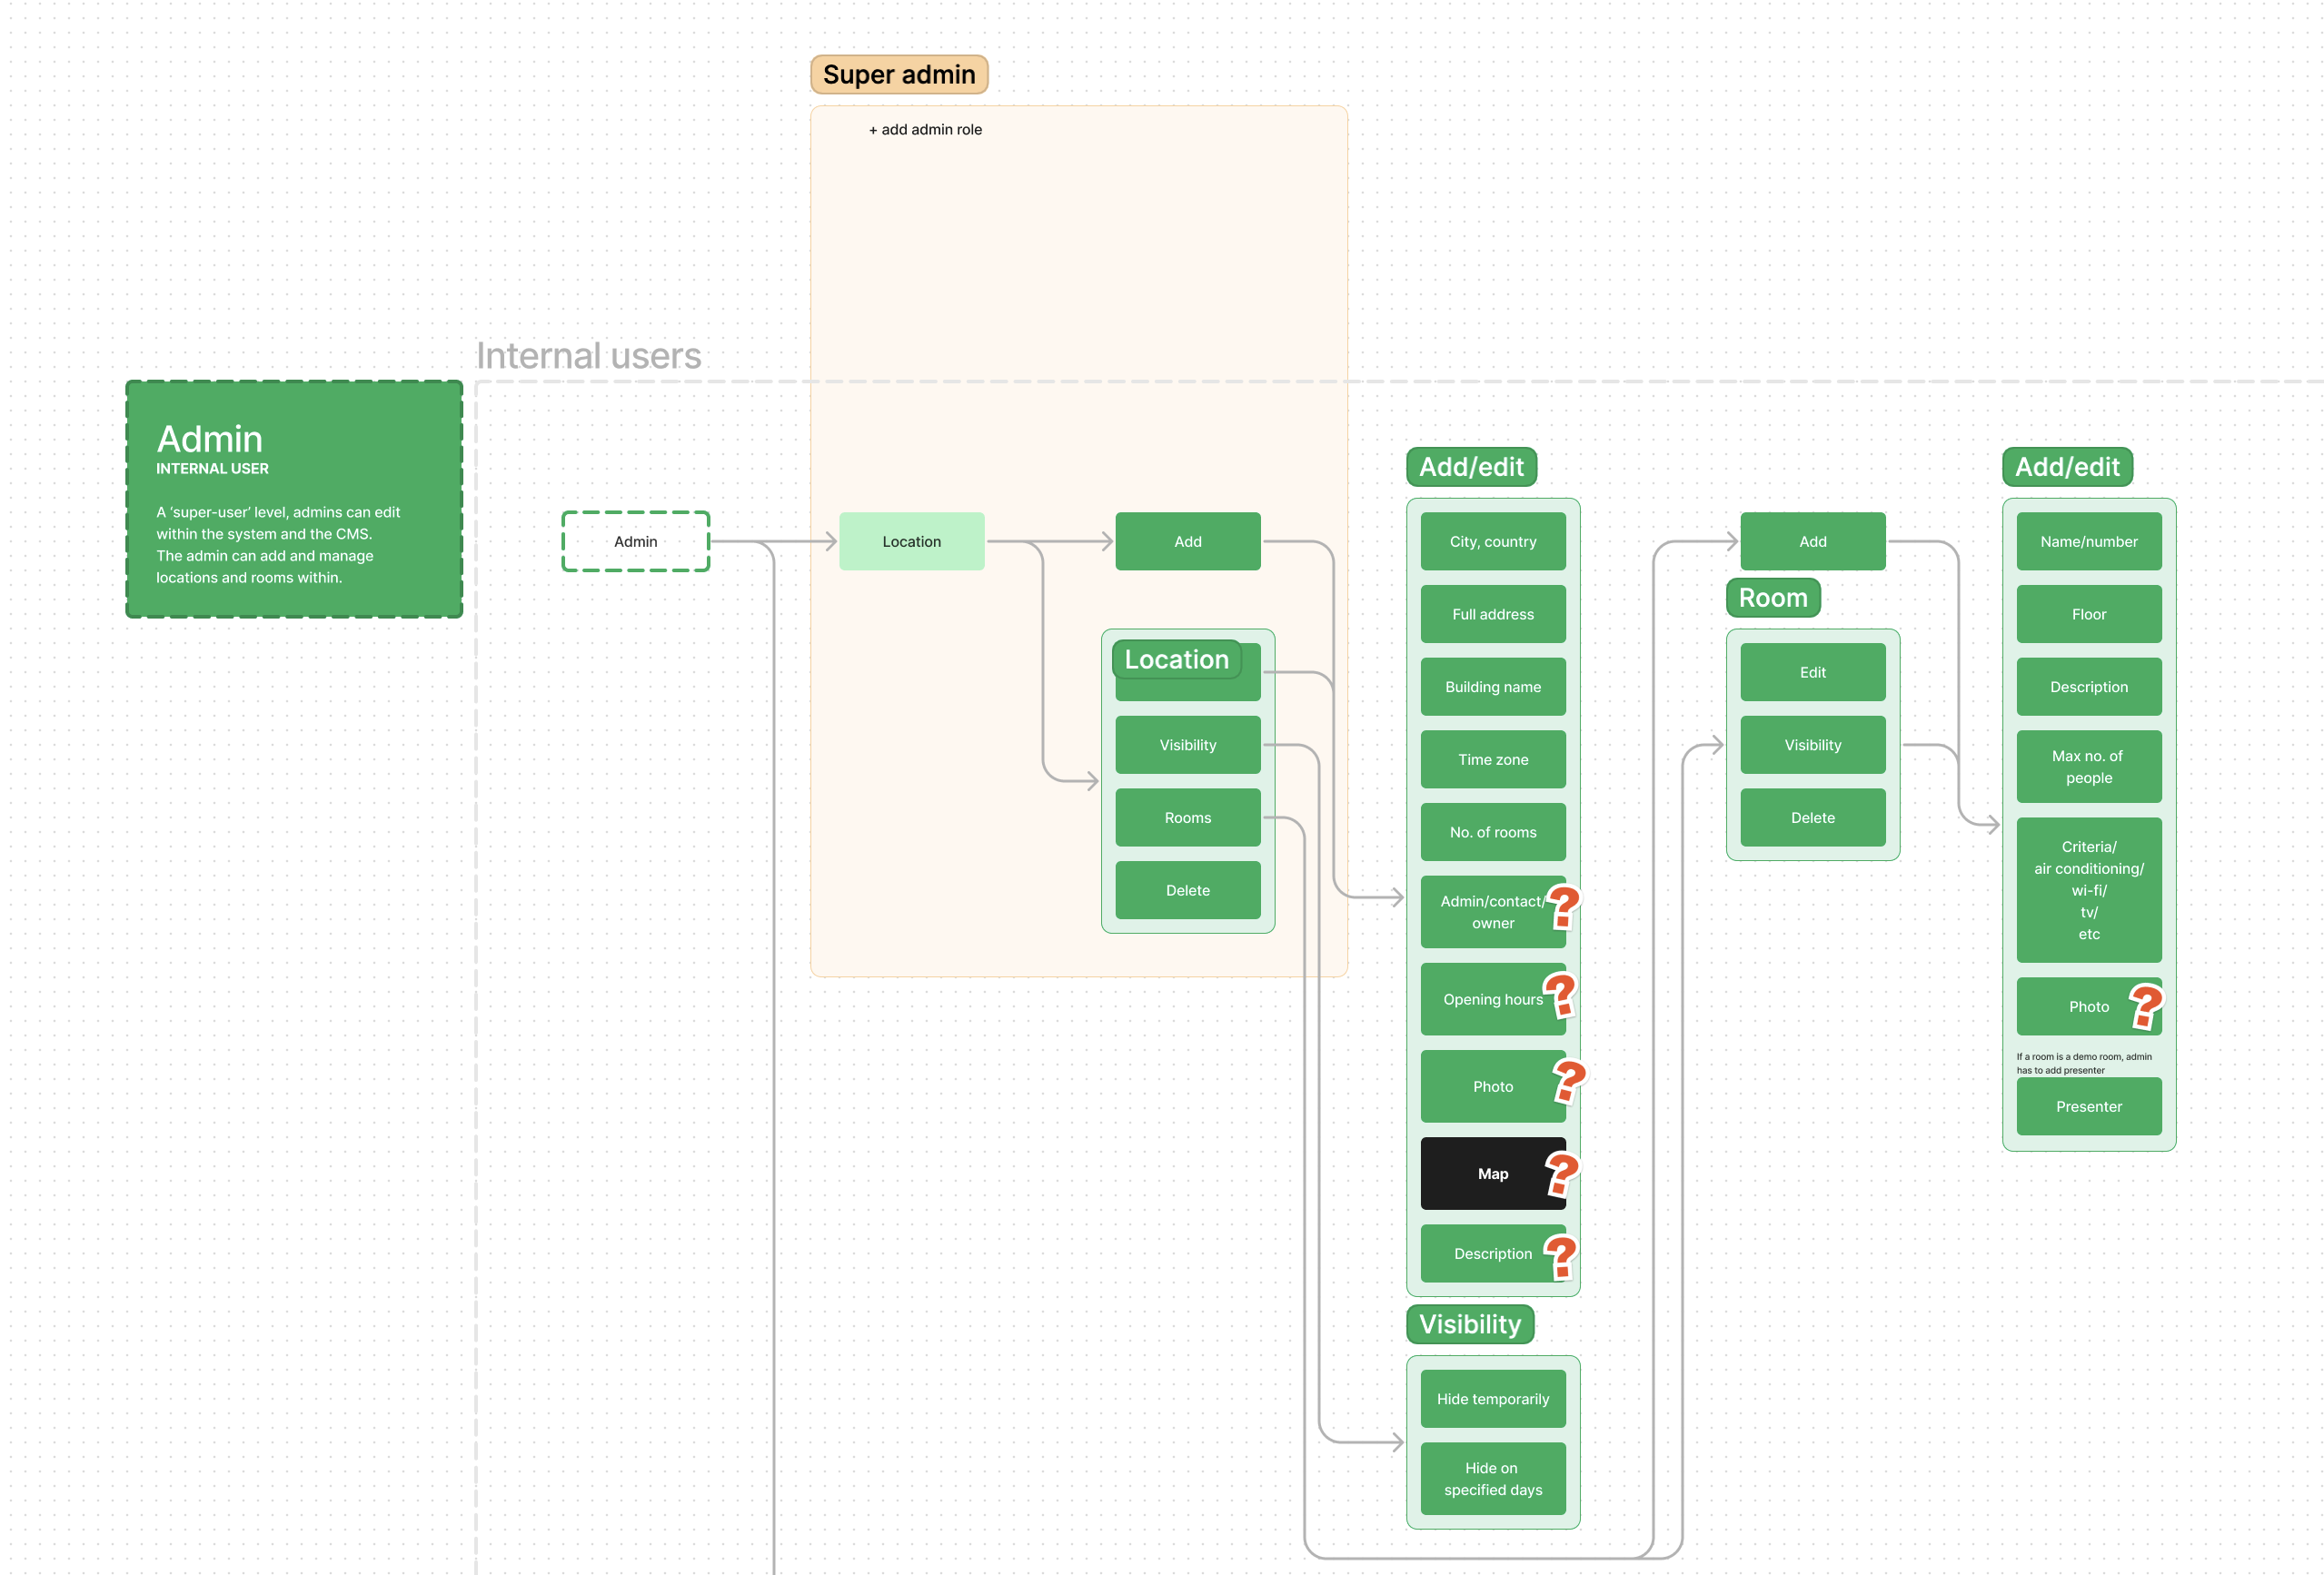
Task: Select the location Photo node above Map
Action: 1493,1086
